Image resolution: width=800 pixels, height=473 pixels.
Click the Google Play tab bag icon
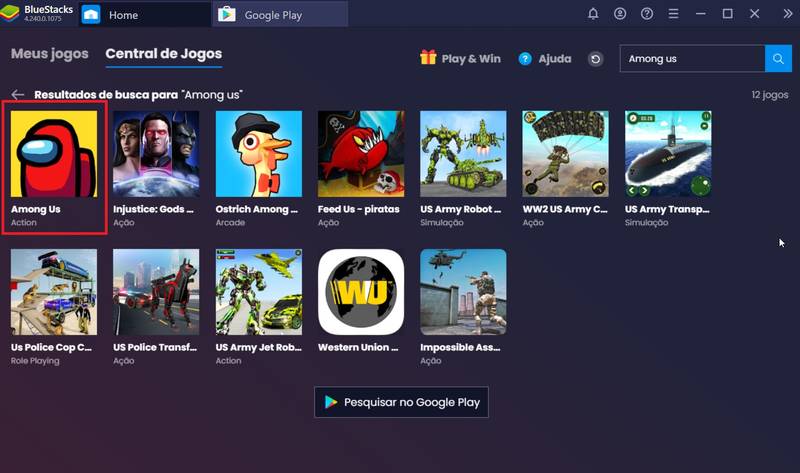pyautogui.click(x=227, y=14)
